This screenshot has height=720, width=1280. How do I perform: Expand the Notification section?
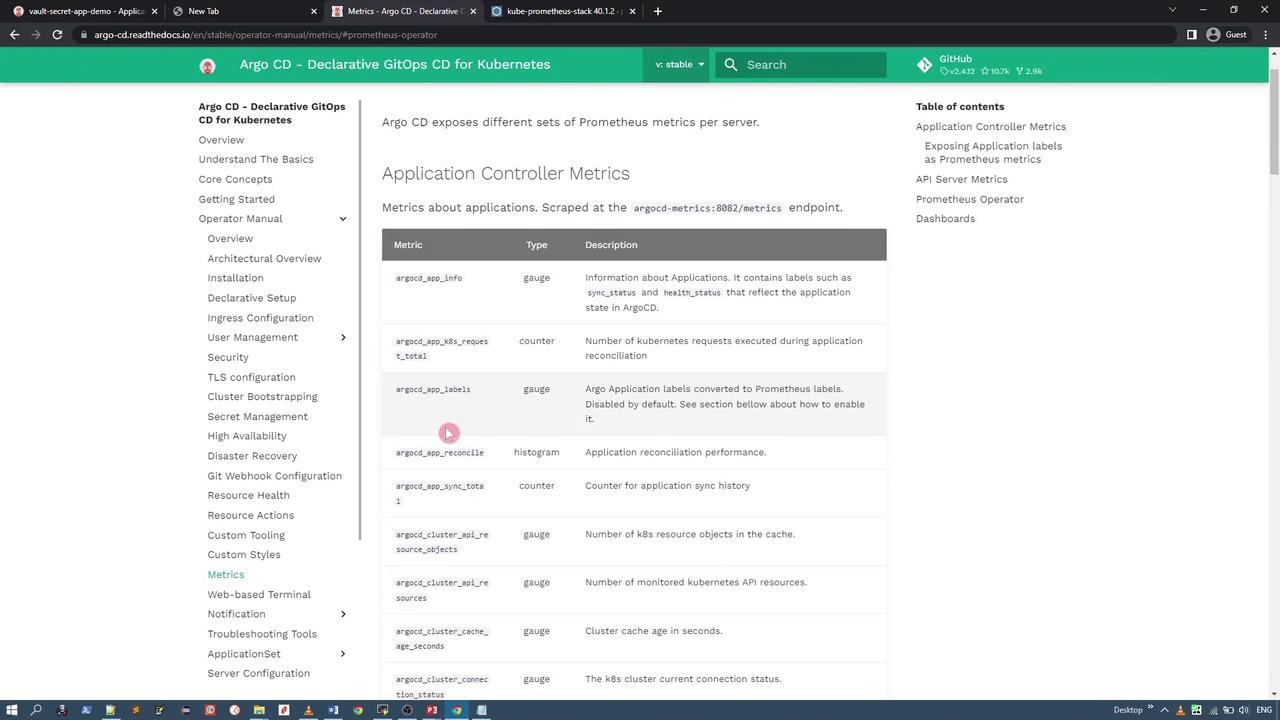343,614
